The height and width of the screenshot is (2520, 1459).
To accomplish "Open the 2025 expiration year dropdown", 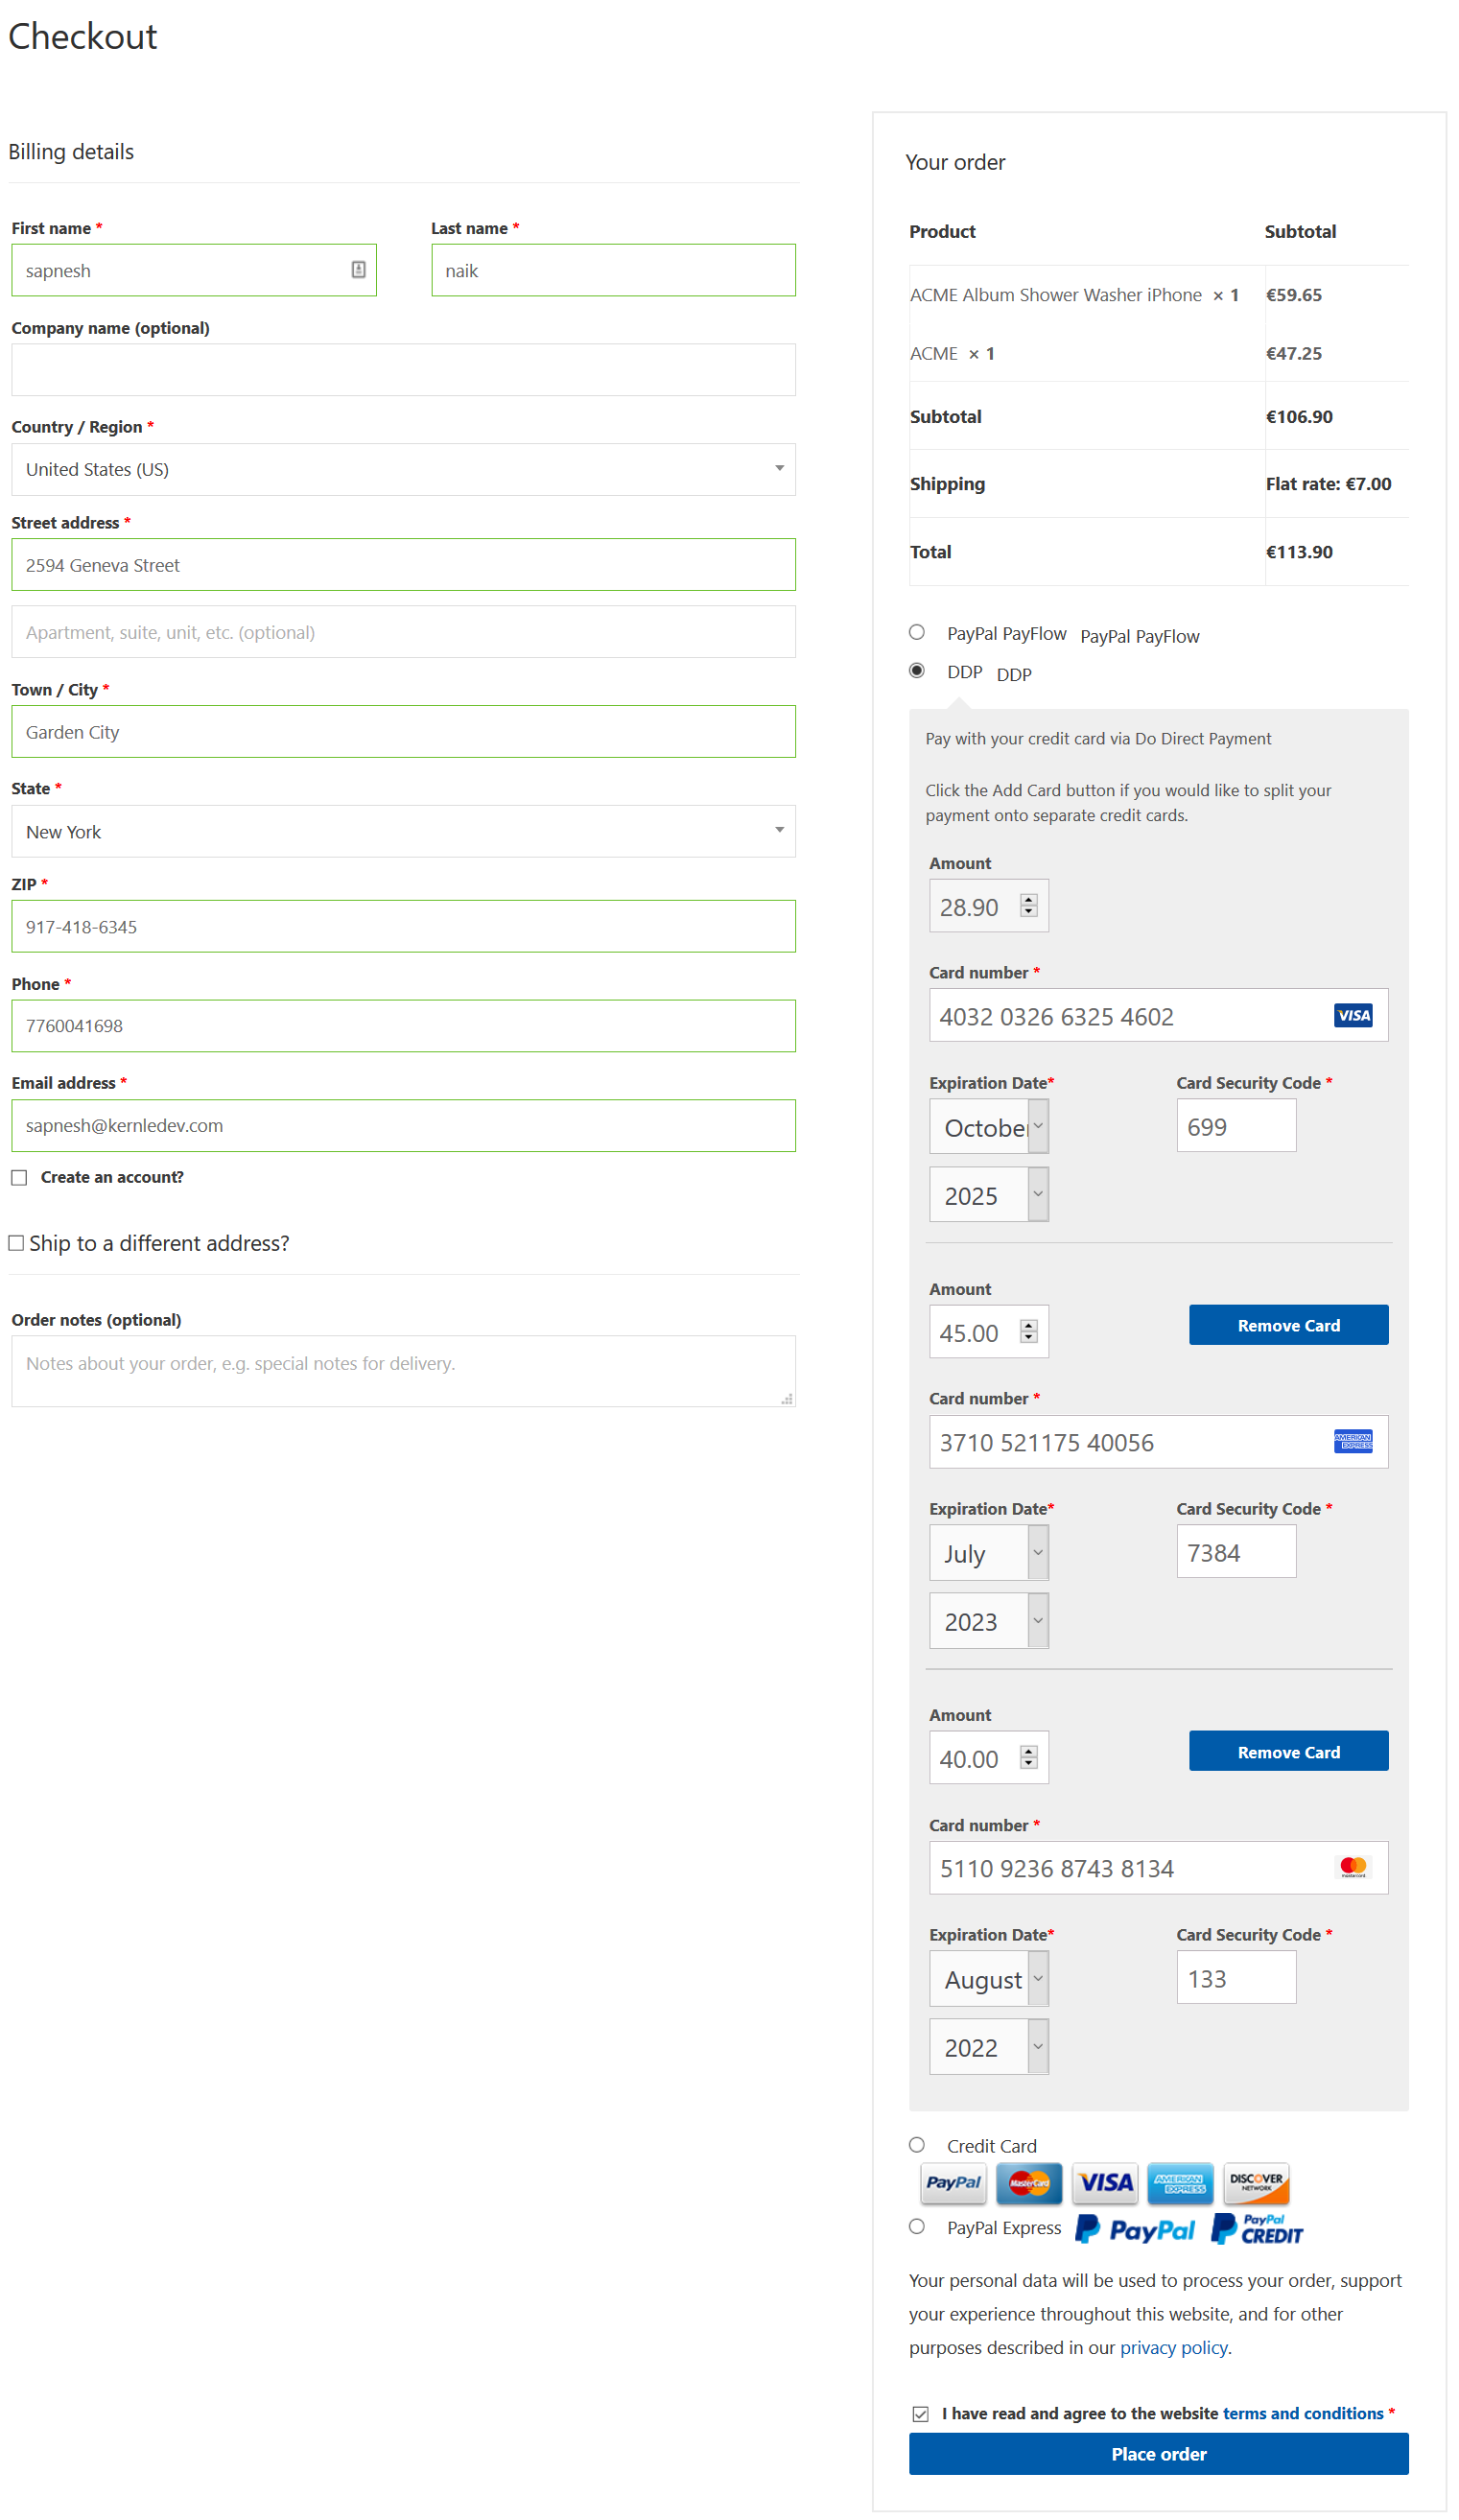I will (x=989, y=1196).
